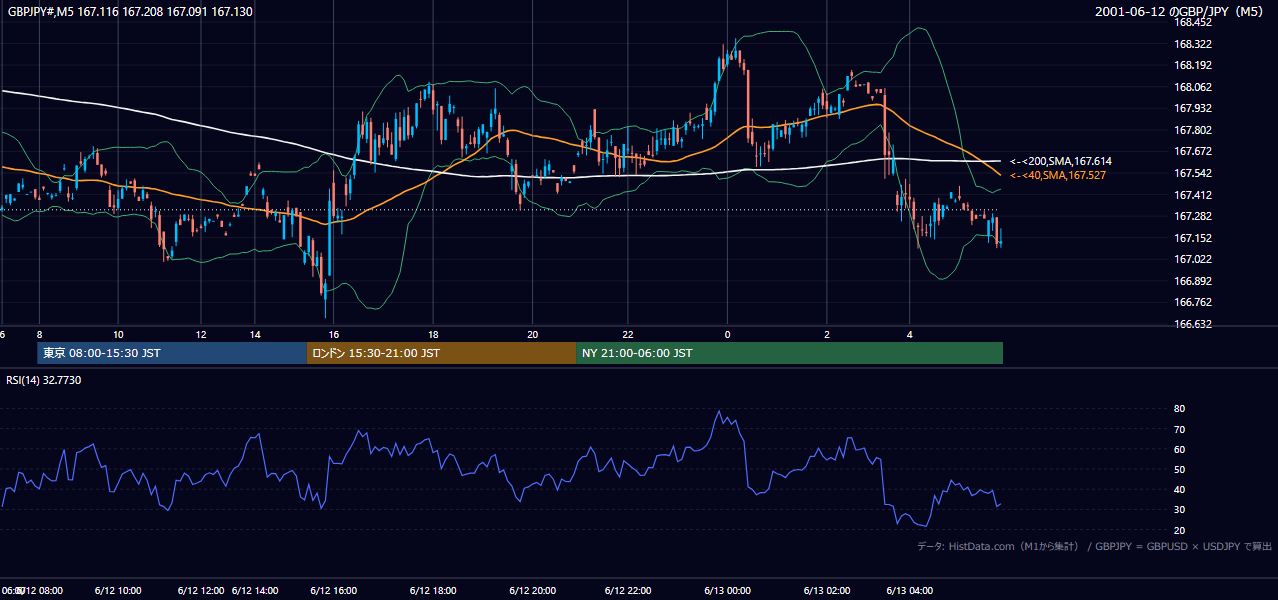Click RSI scale value 60
The height and width of the screenshot is (600, 1278).
[1179, 449]
